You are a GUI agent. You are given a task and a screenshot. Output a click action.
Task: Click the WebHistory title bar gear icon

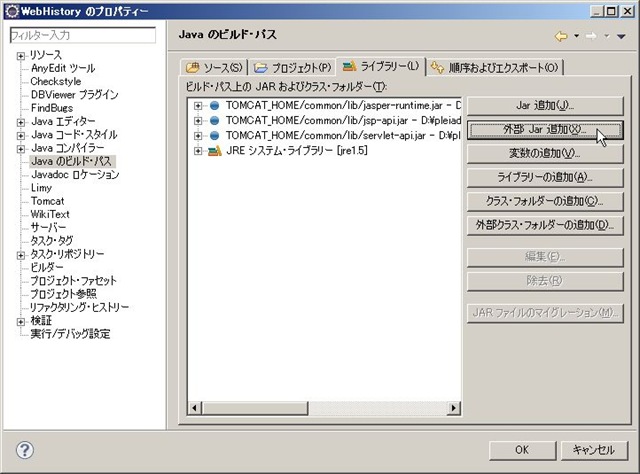[x=12, y=11]
